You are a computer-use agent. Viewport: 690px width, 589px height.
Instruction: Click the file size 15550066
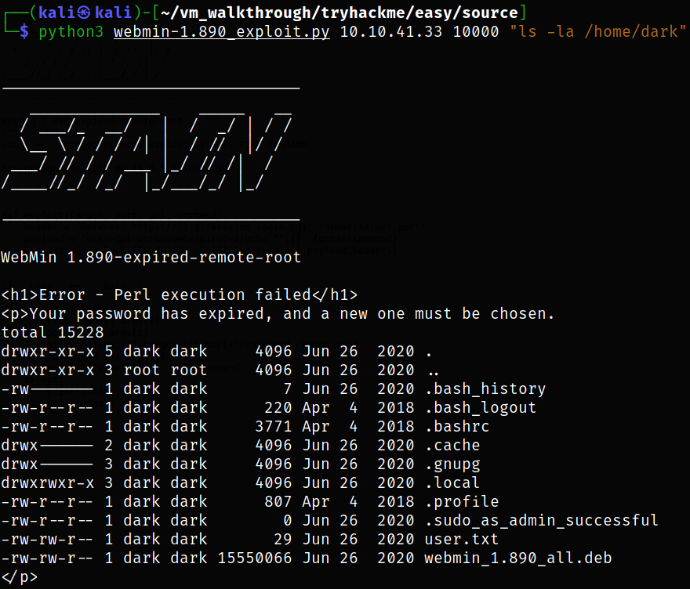255,558
